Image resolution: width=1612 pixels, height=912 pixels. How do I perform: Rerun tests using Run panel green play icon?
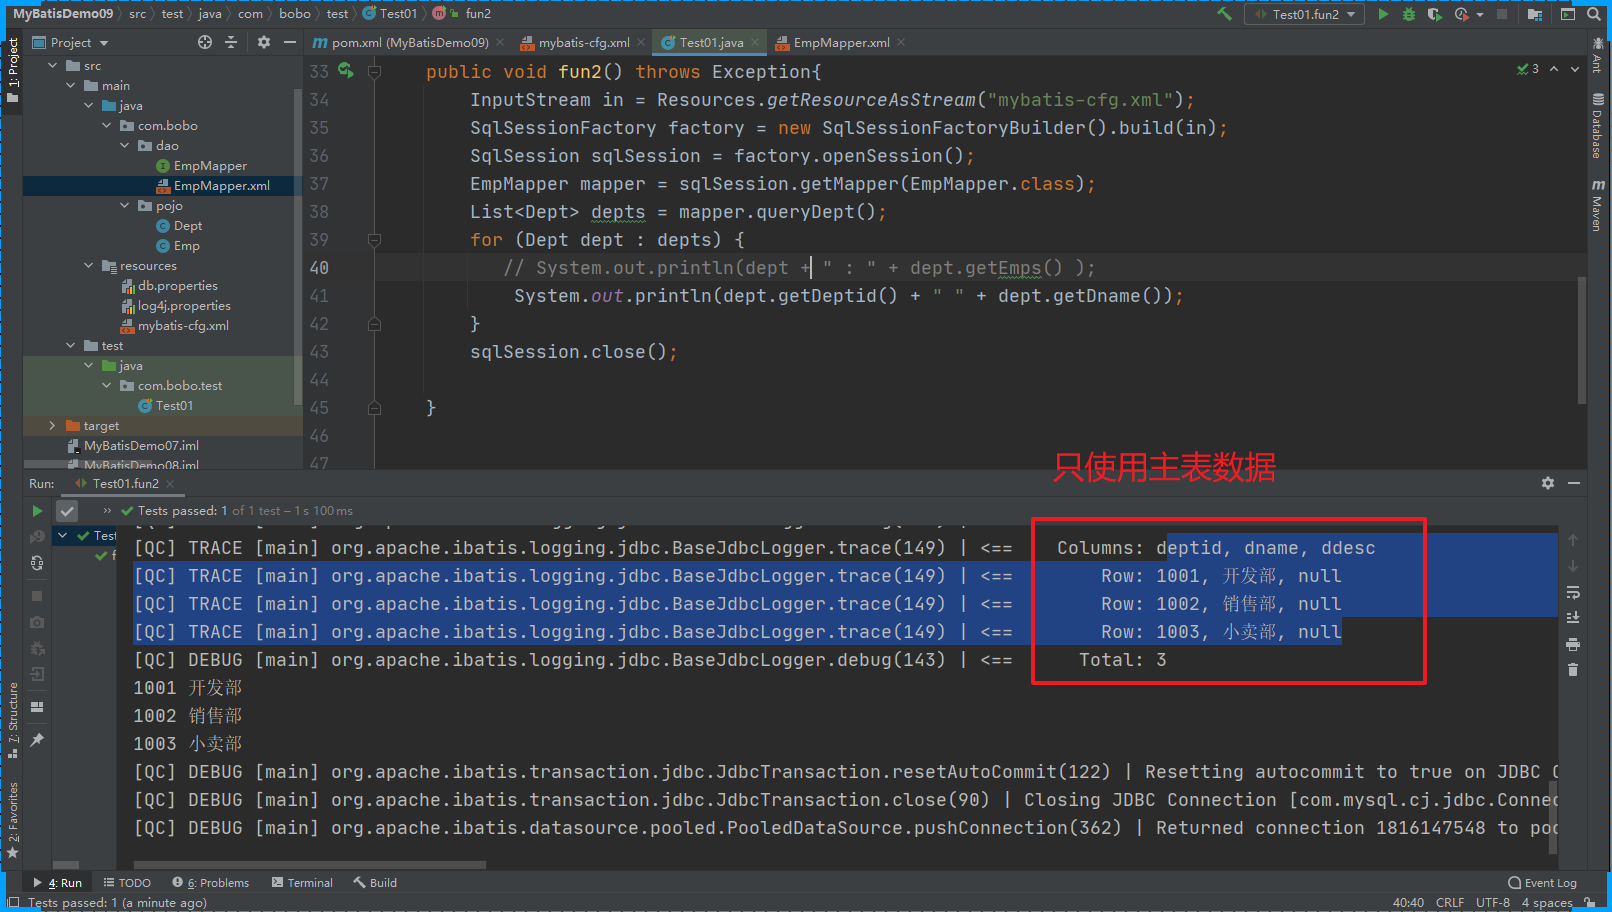pyautogui.click(x=37, y=511)
